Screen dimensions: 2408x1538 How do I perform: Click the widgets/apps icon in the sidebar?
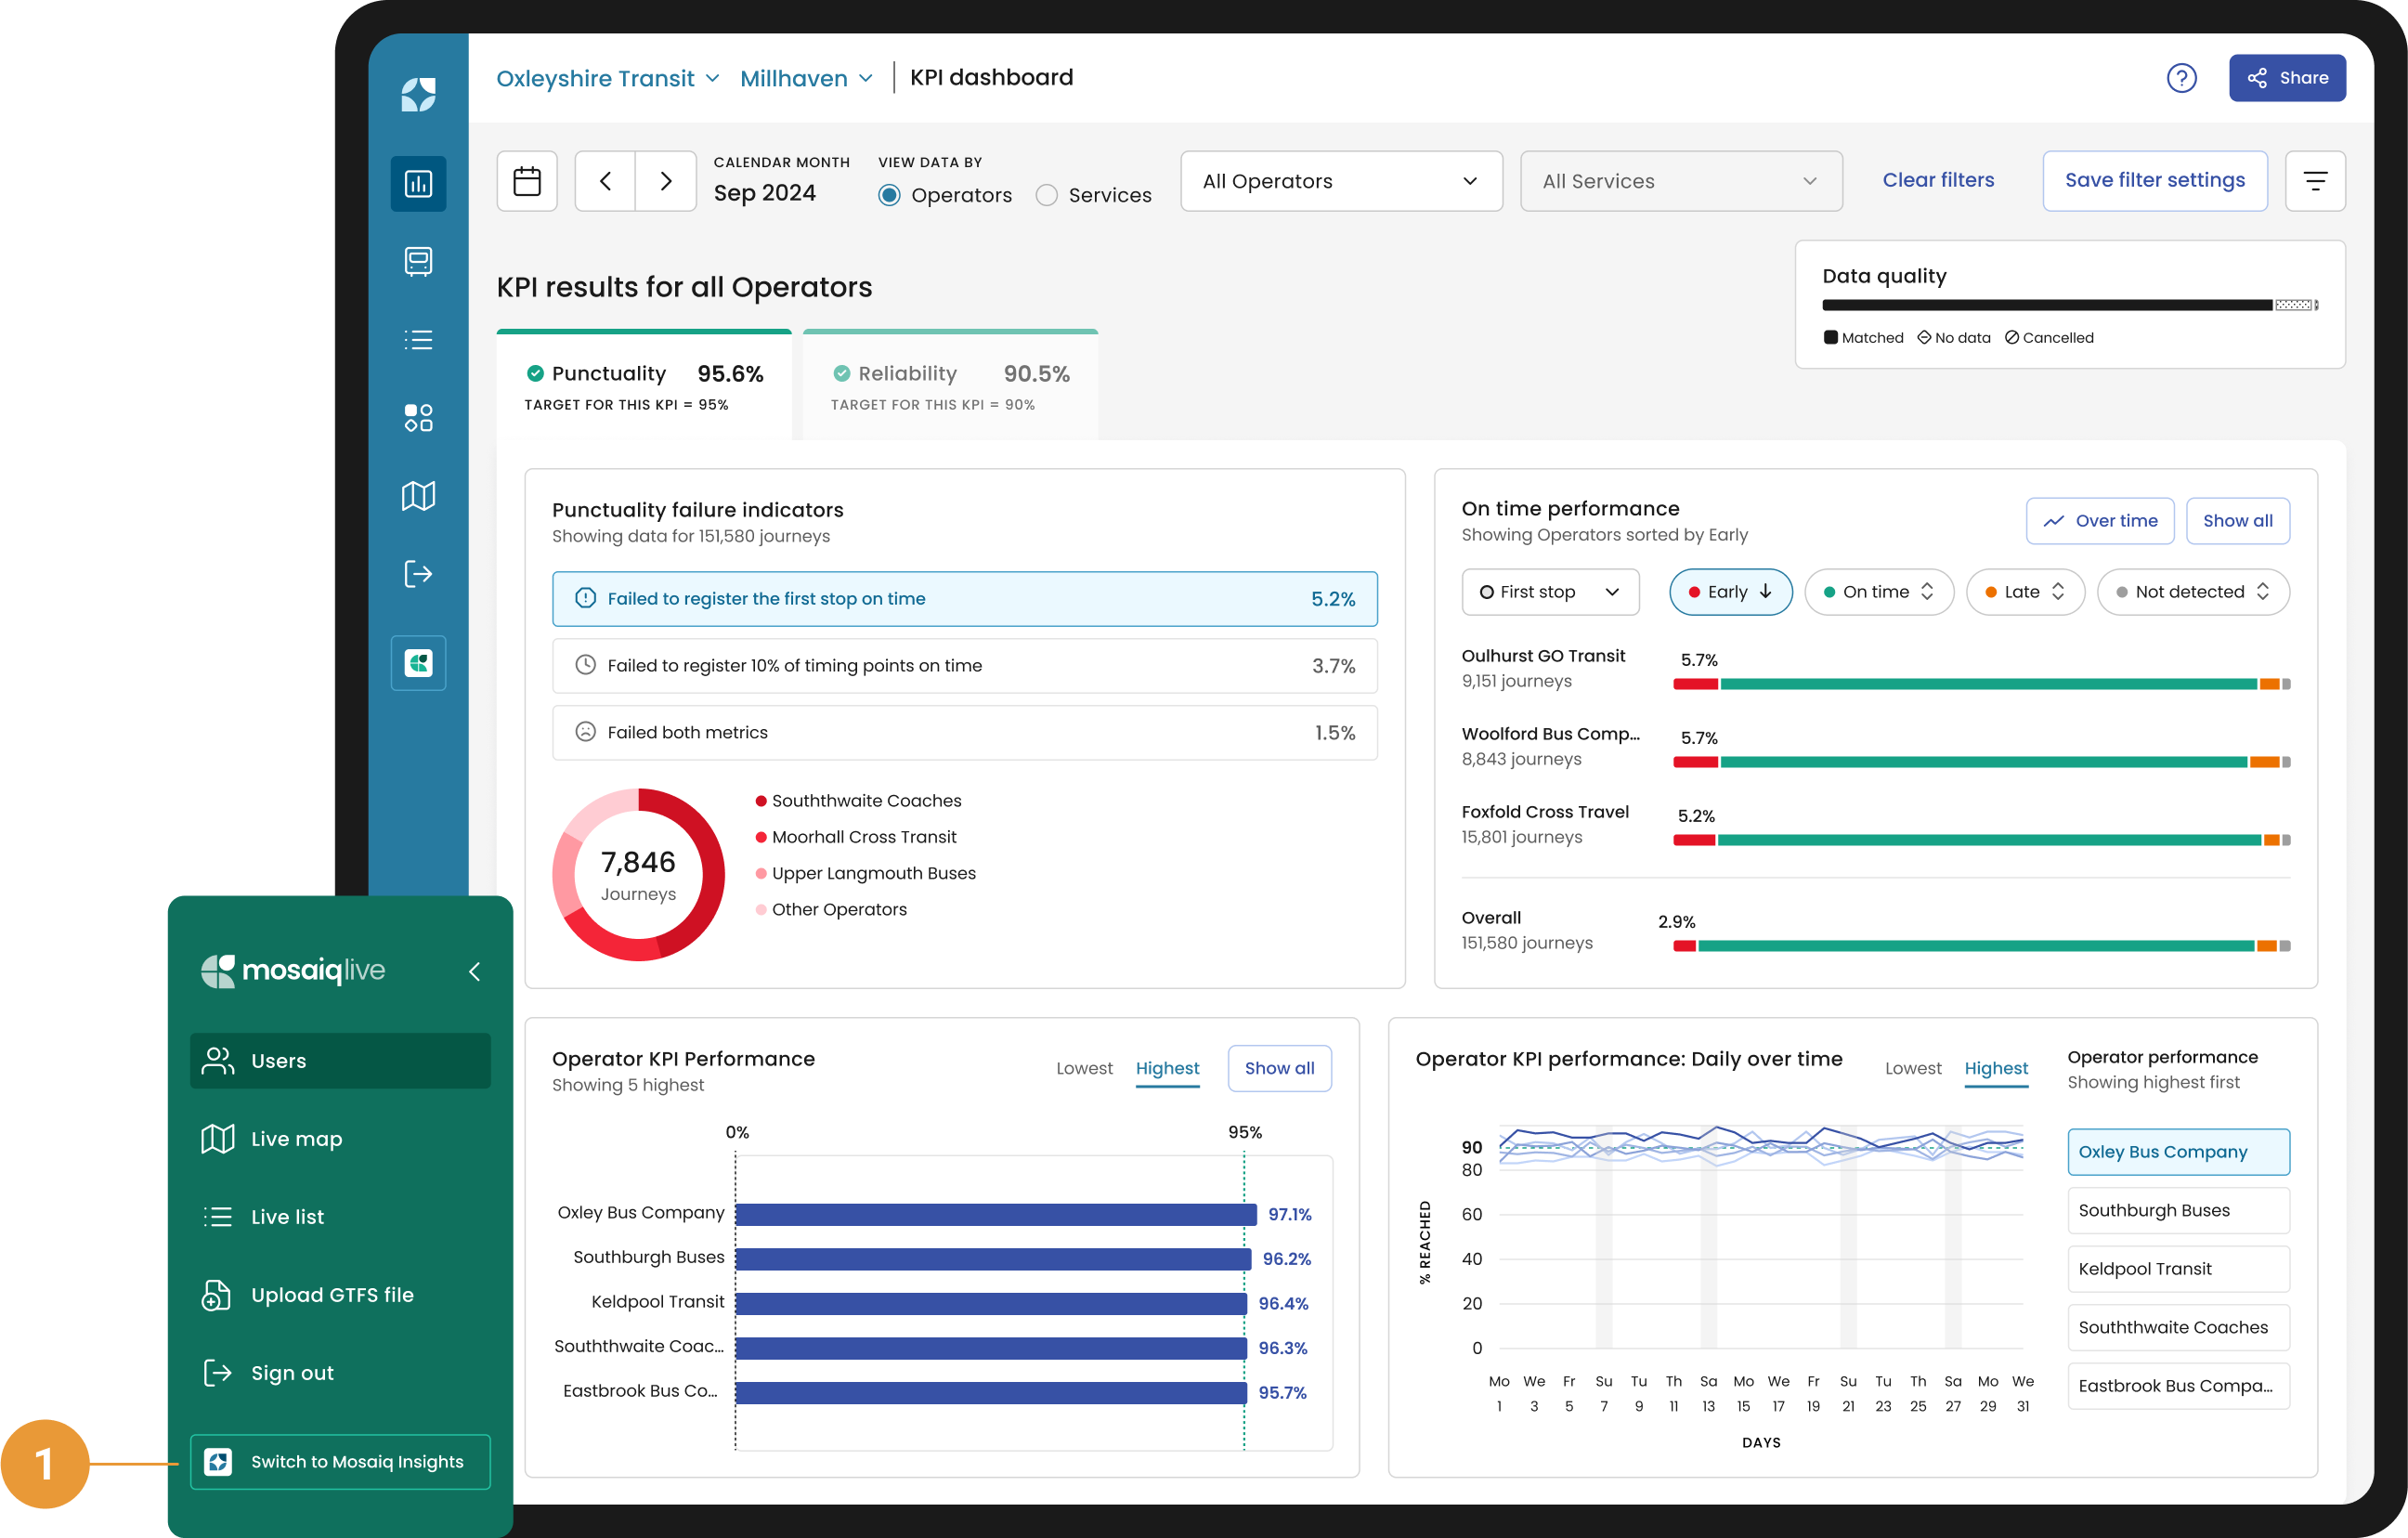[418, 417]
